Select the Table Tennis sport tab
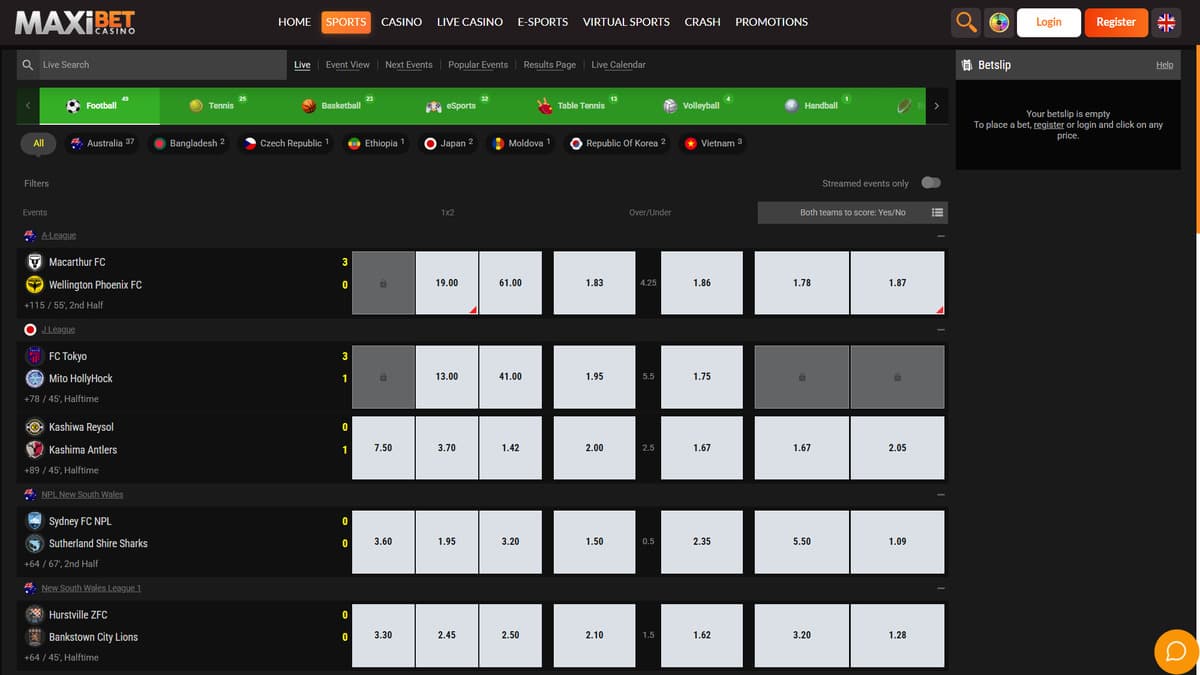 pyautogui.click(x=580, y=105)
